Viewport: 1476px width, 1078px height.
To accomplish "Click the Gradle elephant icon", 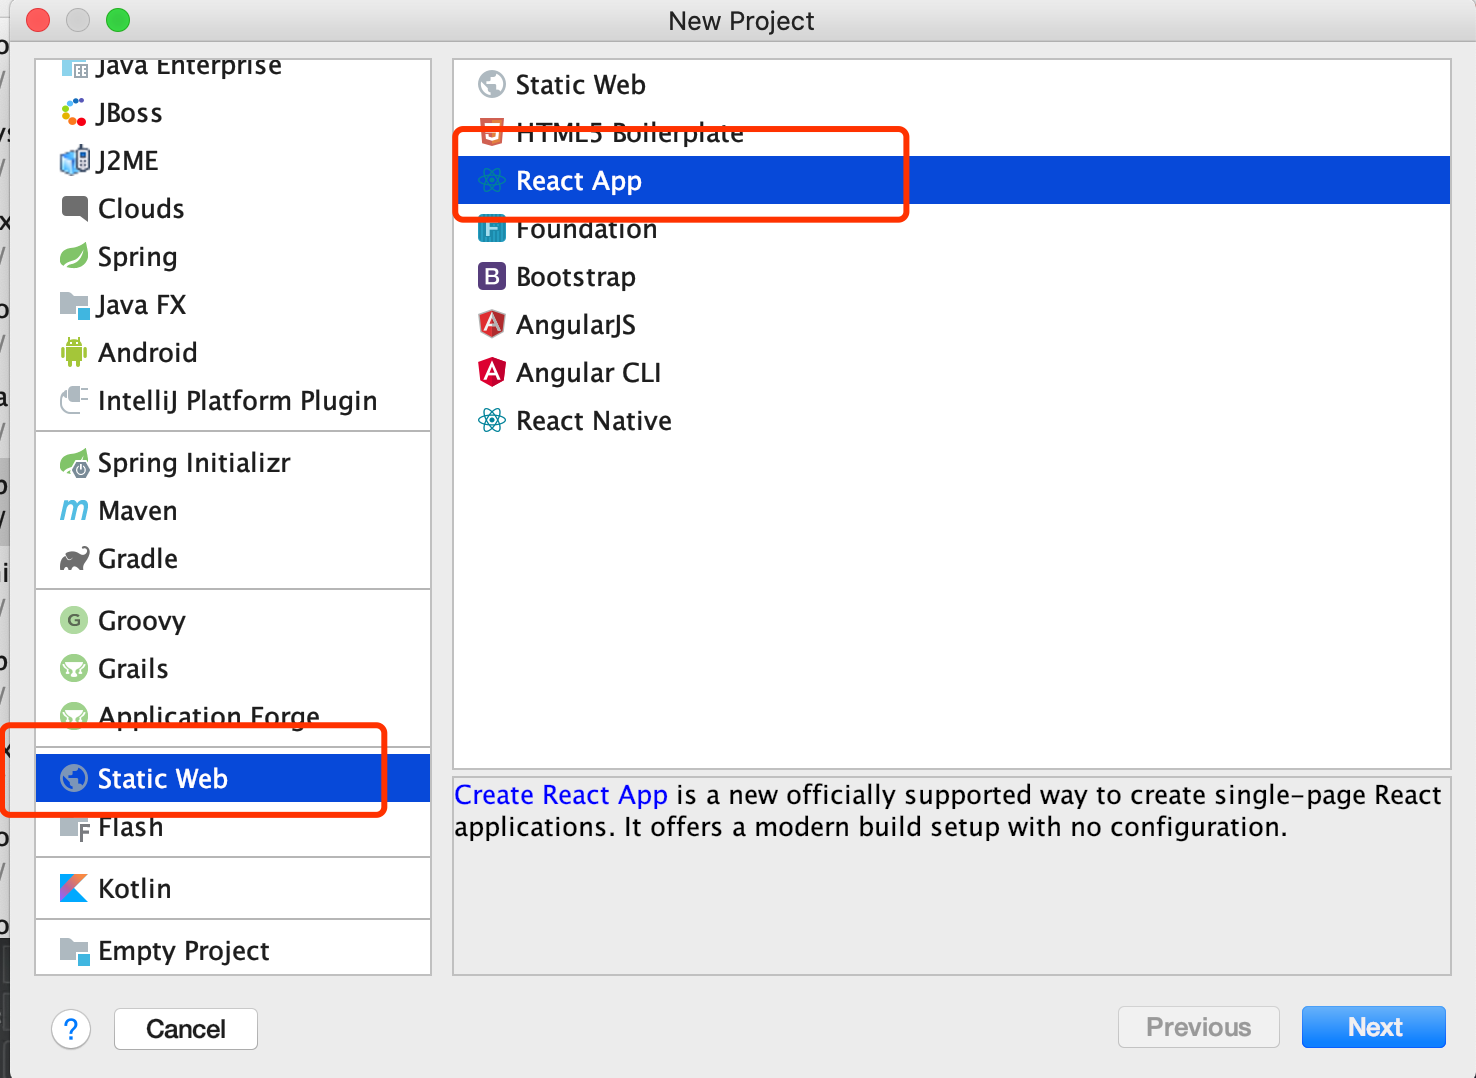I will [74, 559].
